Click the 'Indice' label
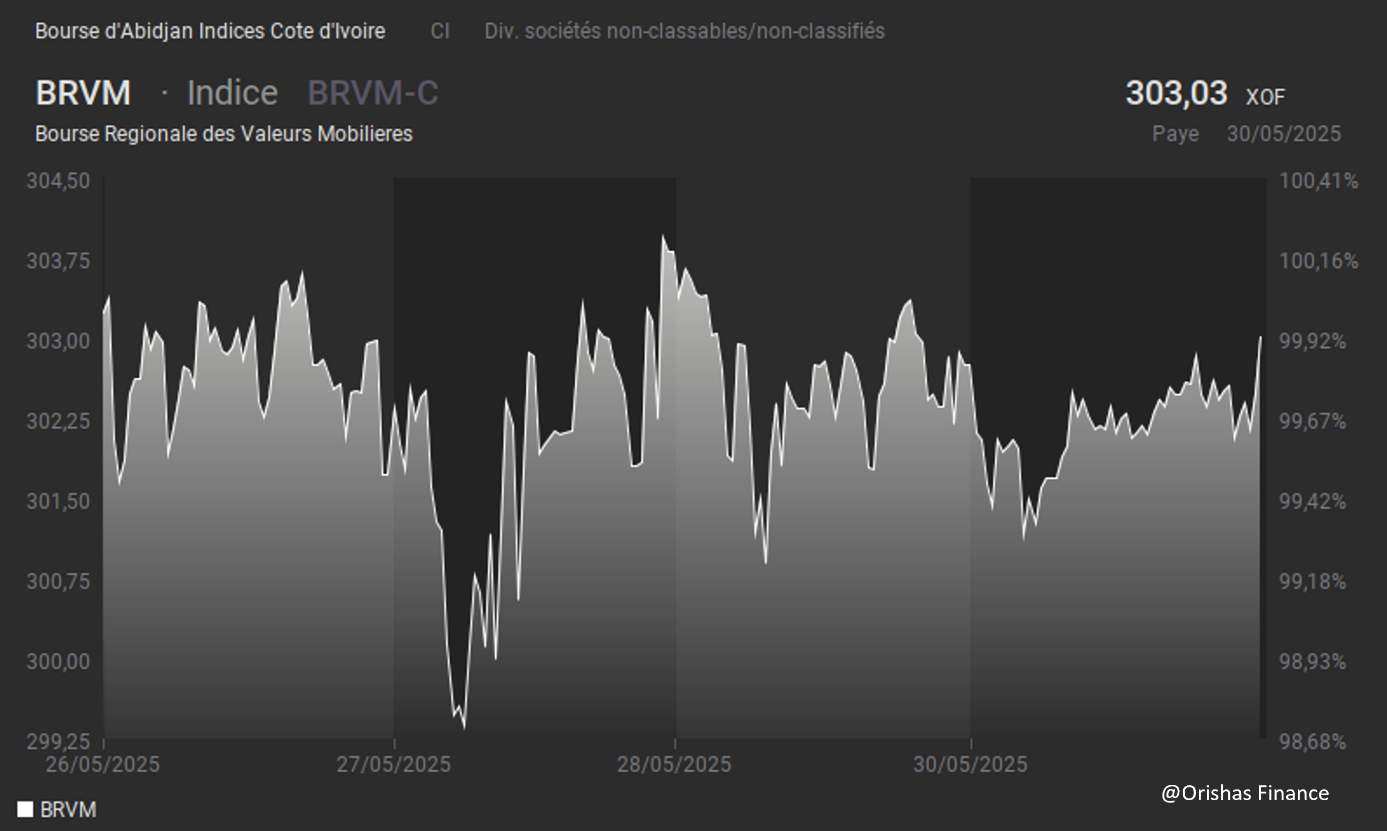The image size is (1387, 831). click(x=233, y=93)
